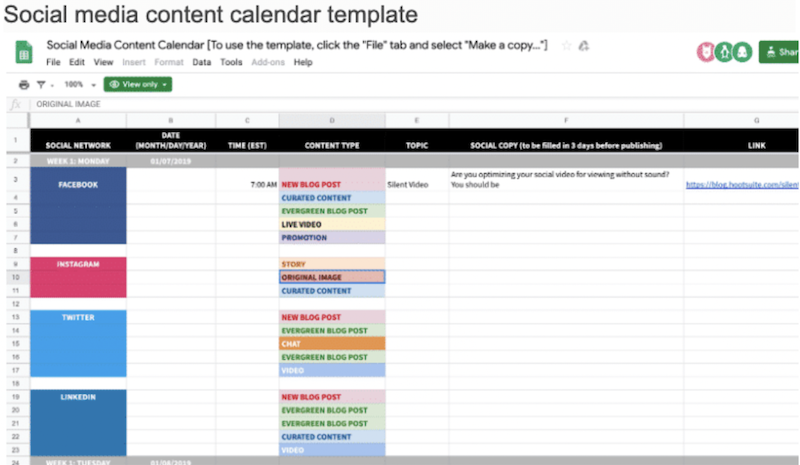Open the Data menu
This screenshot has height=465, width=800.
(202, 62)
